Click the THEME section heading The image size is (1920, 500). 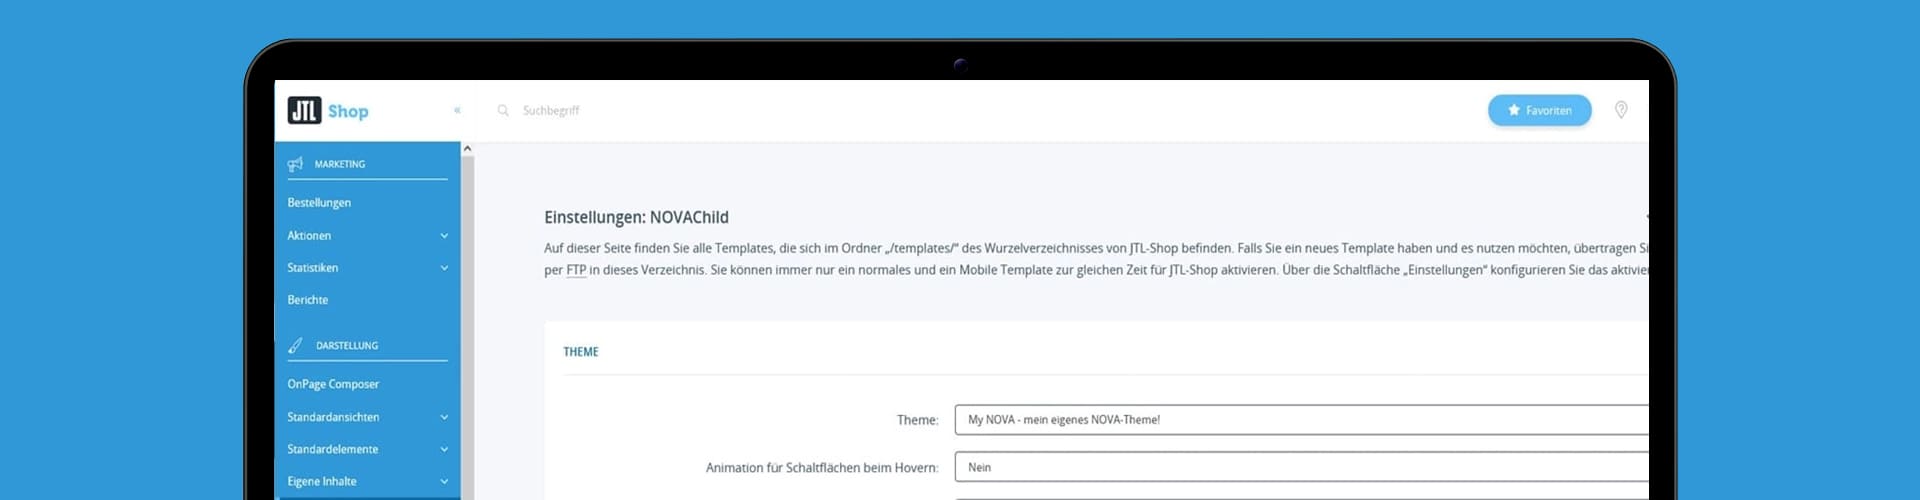click(x=581, y=352)
